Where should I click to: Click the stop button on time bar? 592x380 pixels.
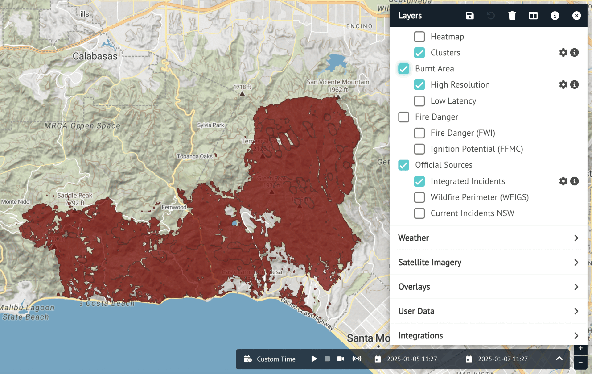coord(327,358)
